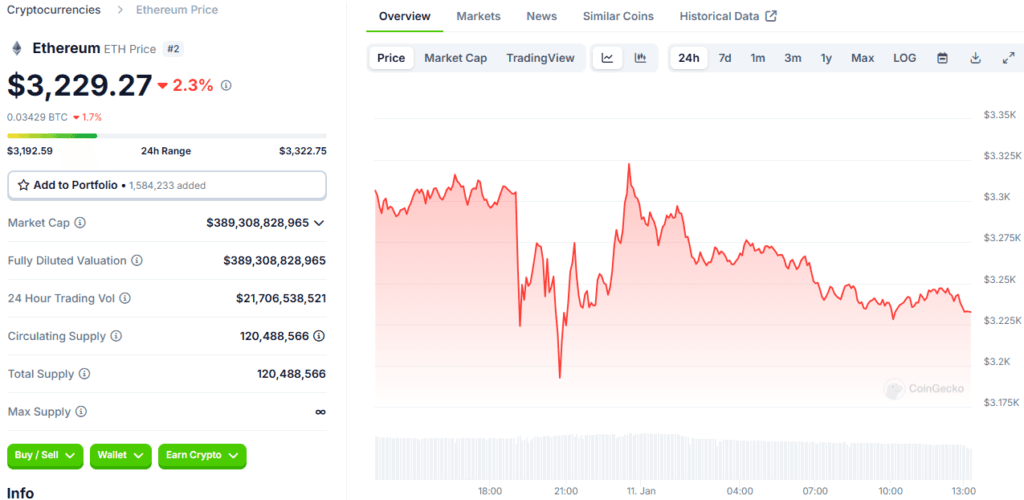Select the 3m time range
This screenshot has height=500, width=1024.
point(793,58)
